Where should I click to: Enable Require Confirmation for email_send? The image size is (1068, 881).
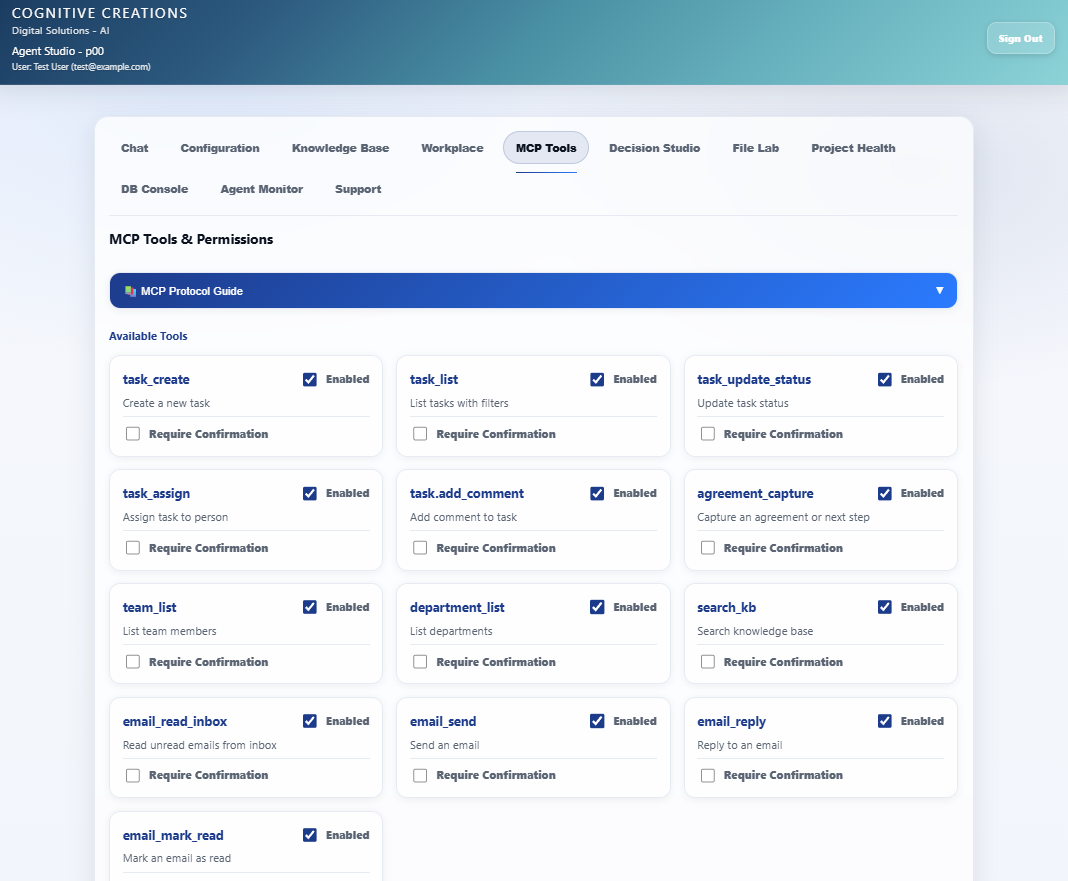tap(419, 775)
